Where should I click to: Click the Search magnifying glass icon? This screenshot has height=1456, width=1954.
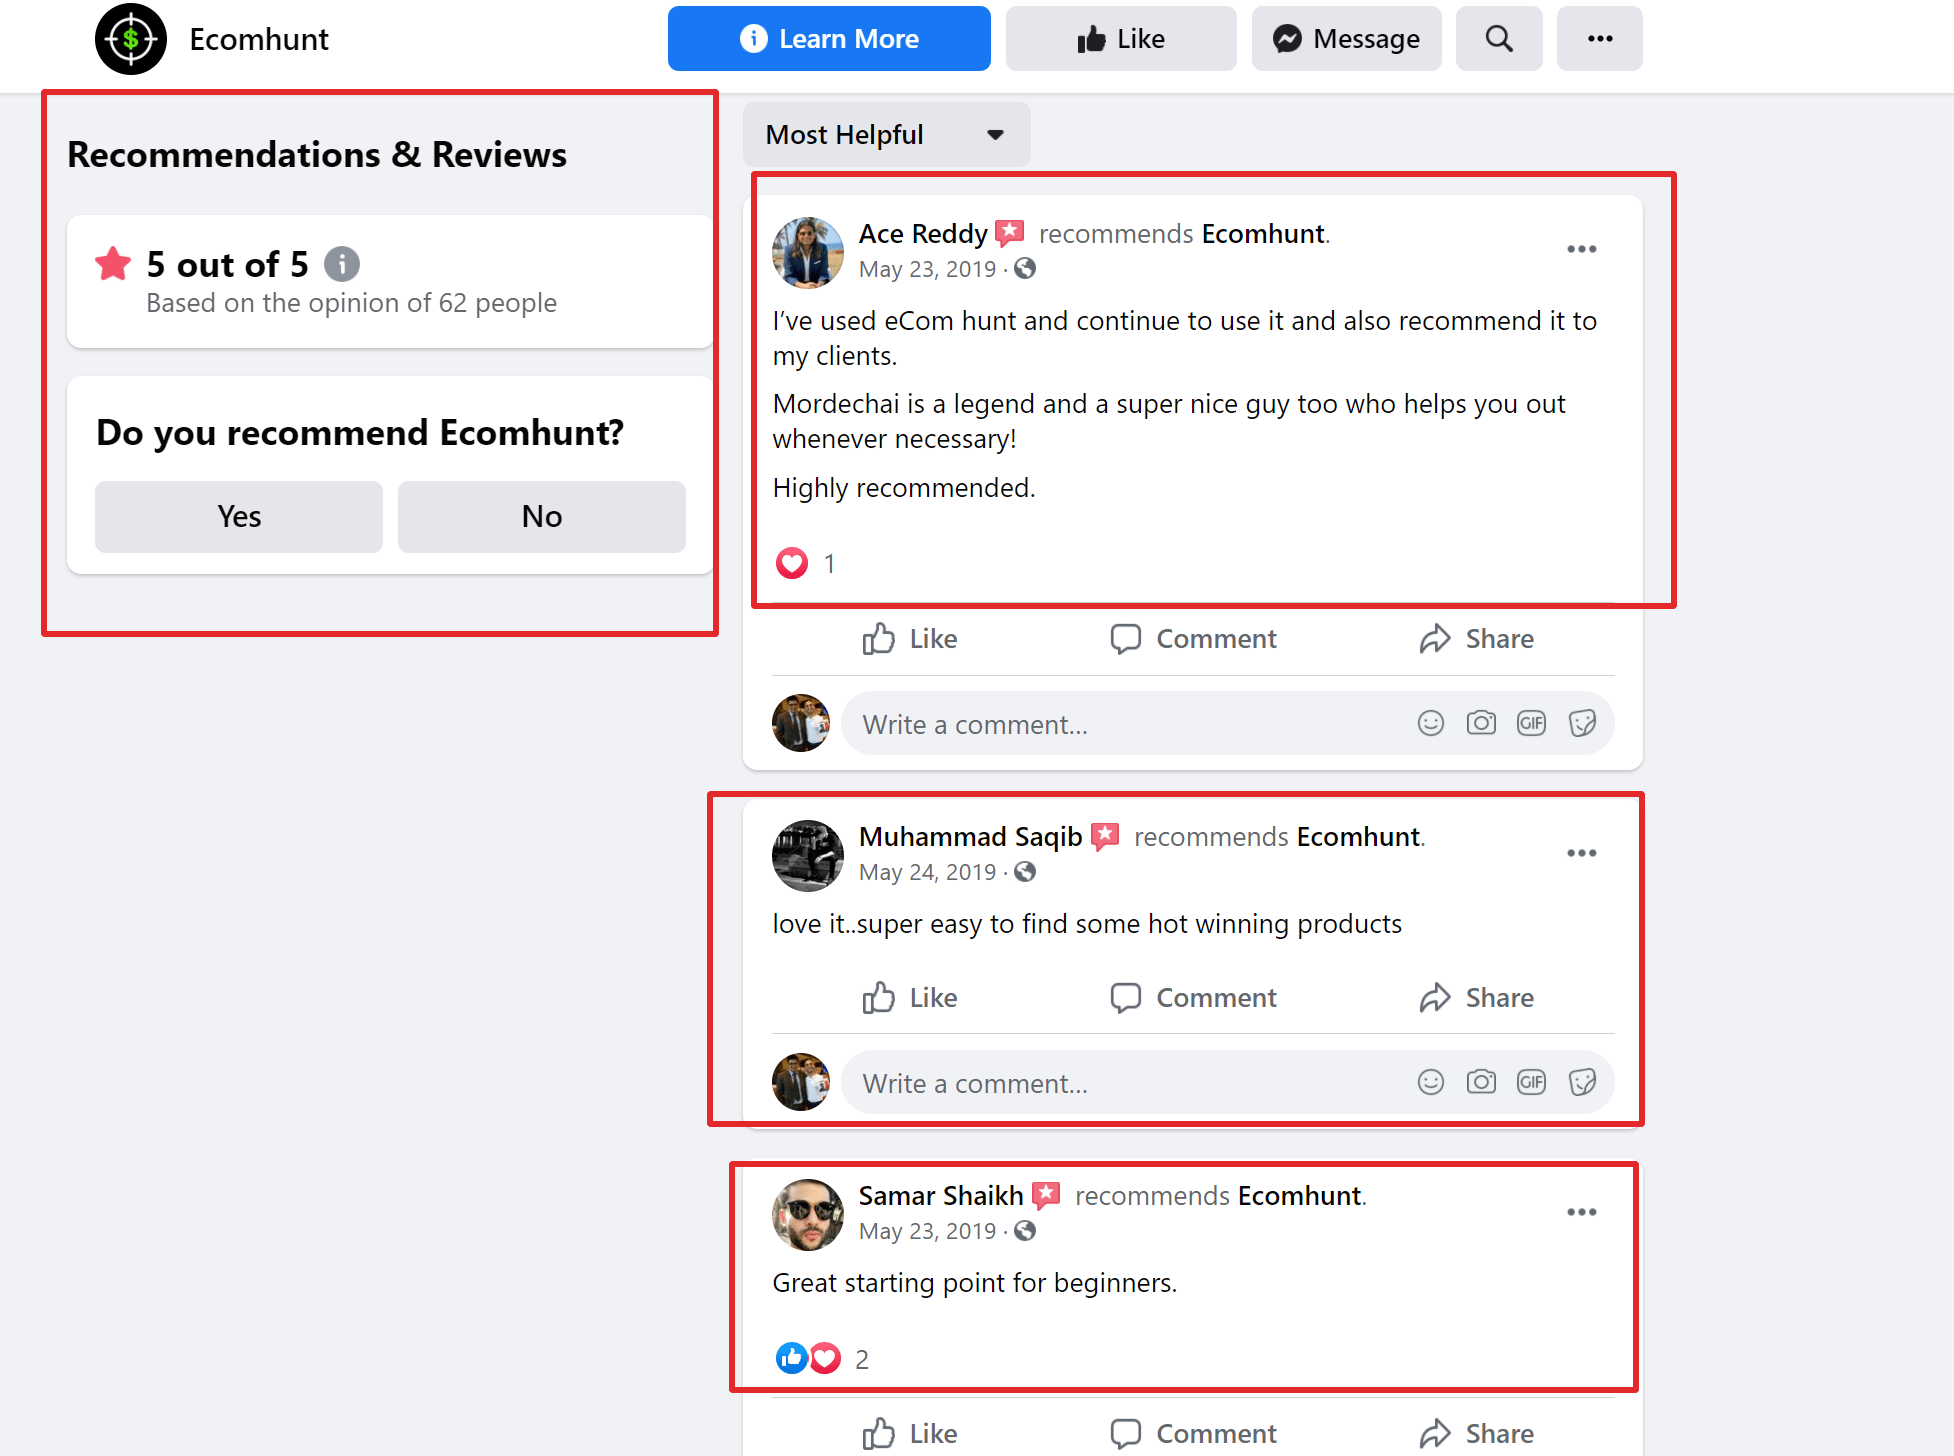(x=1500, y=40)
